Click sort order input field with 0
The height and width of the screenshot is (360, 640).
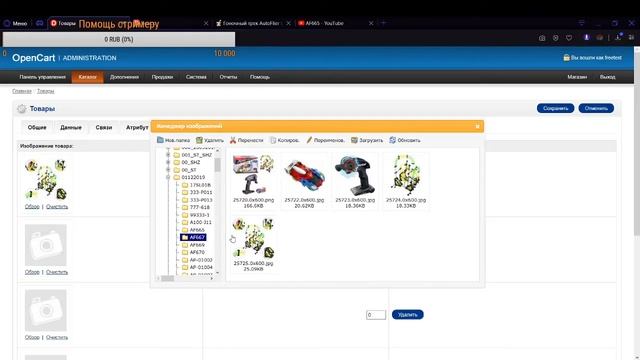coord(376,315)
